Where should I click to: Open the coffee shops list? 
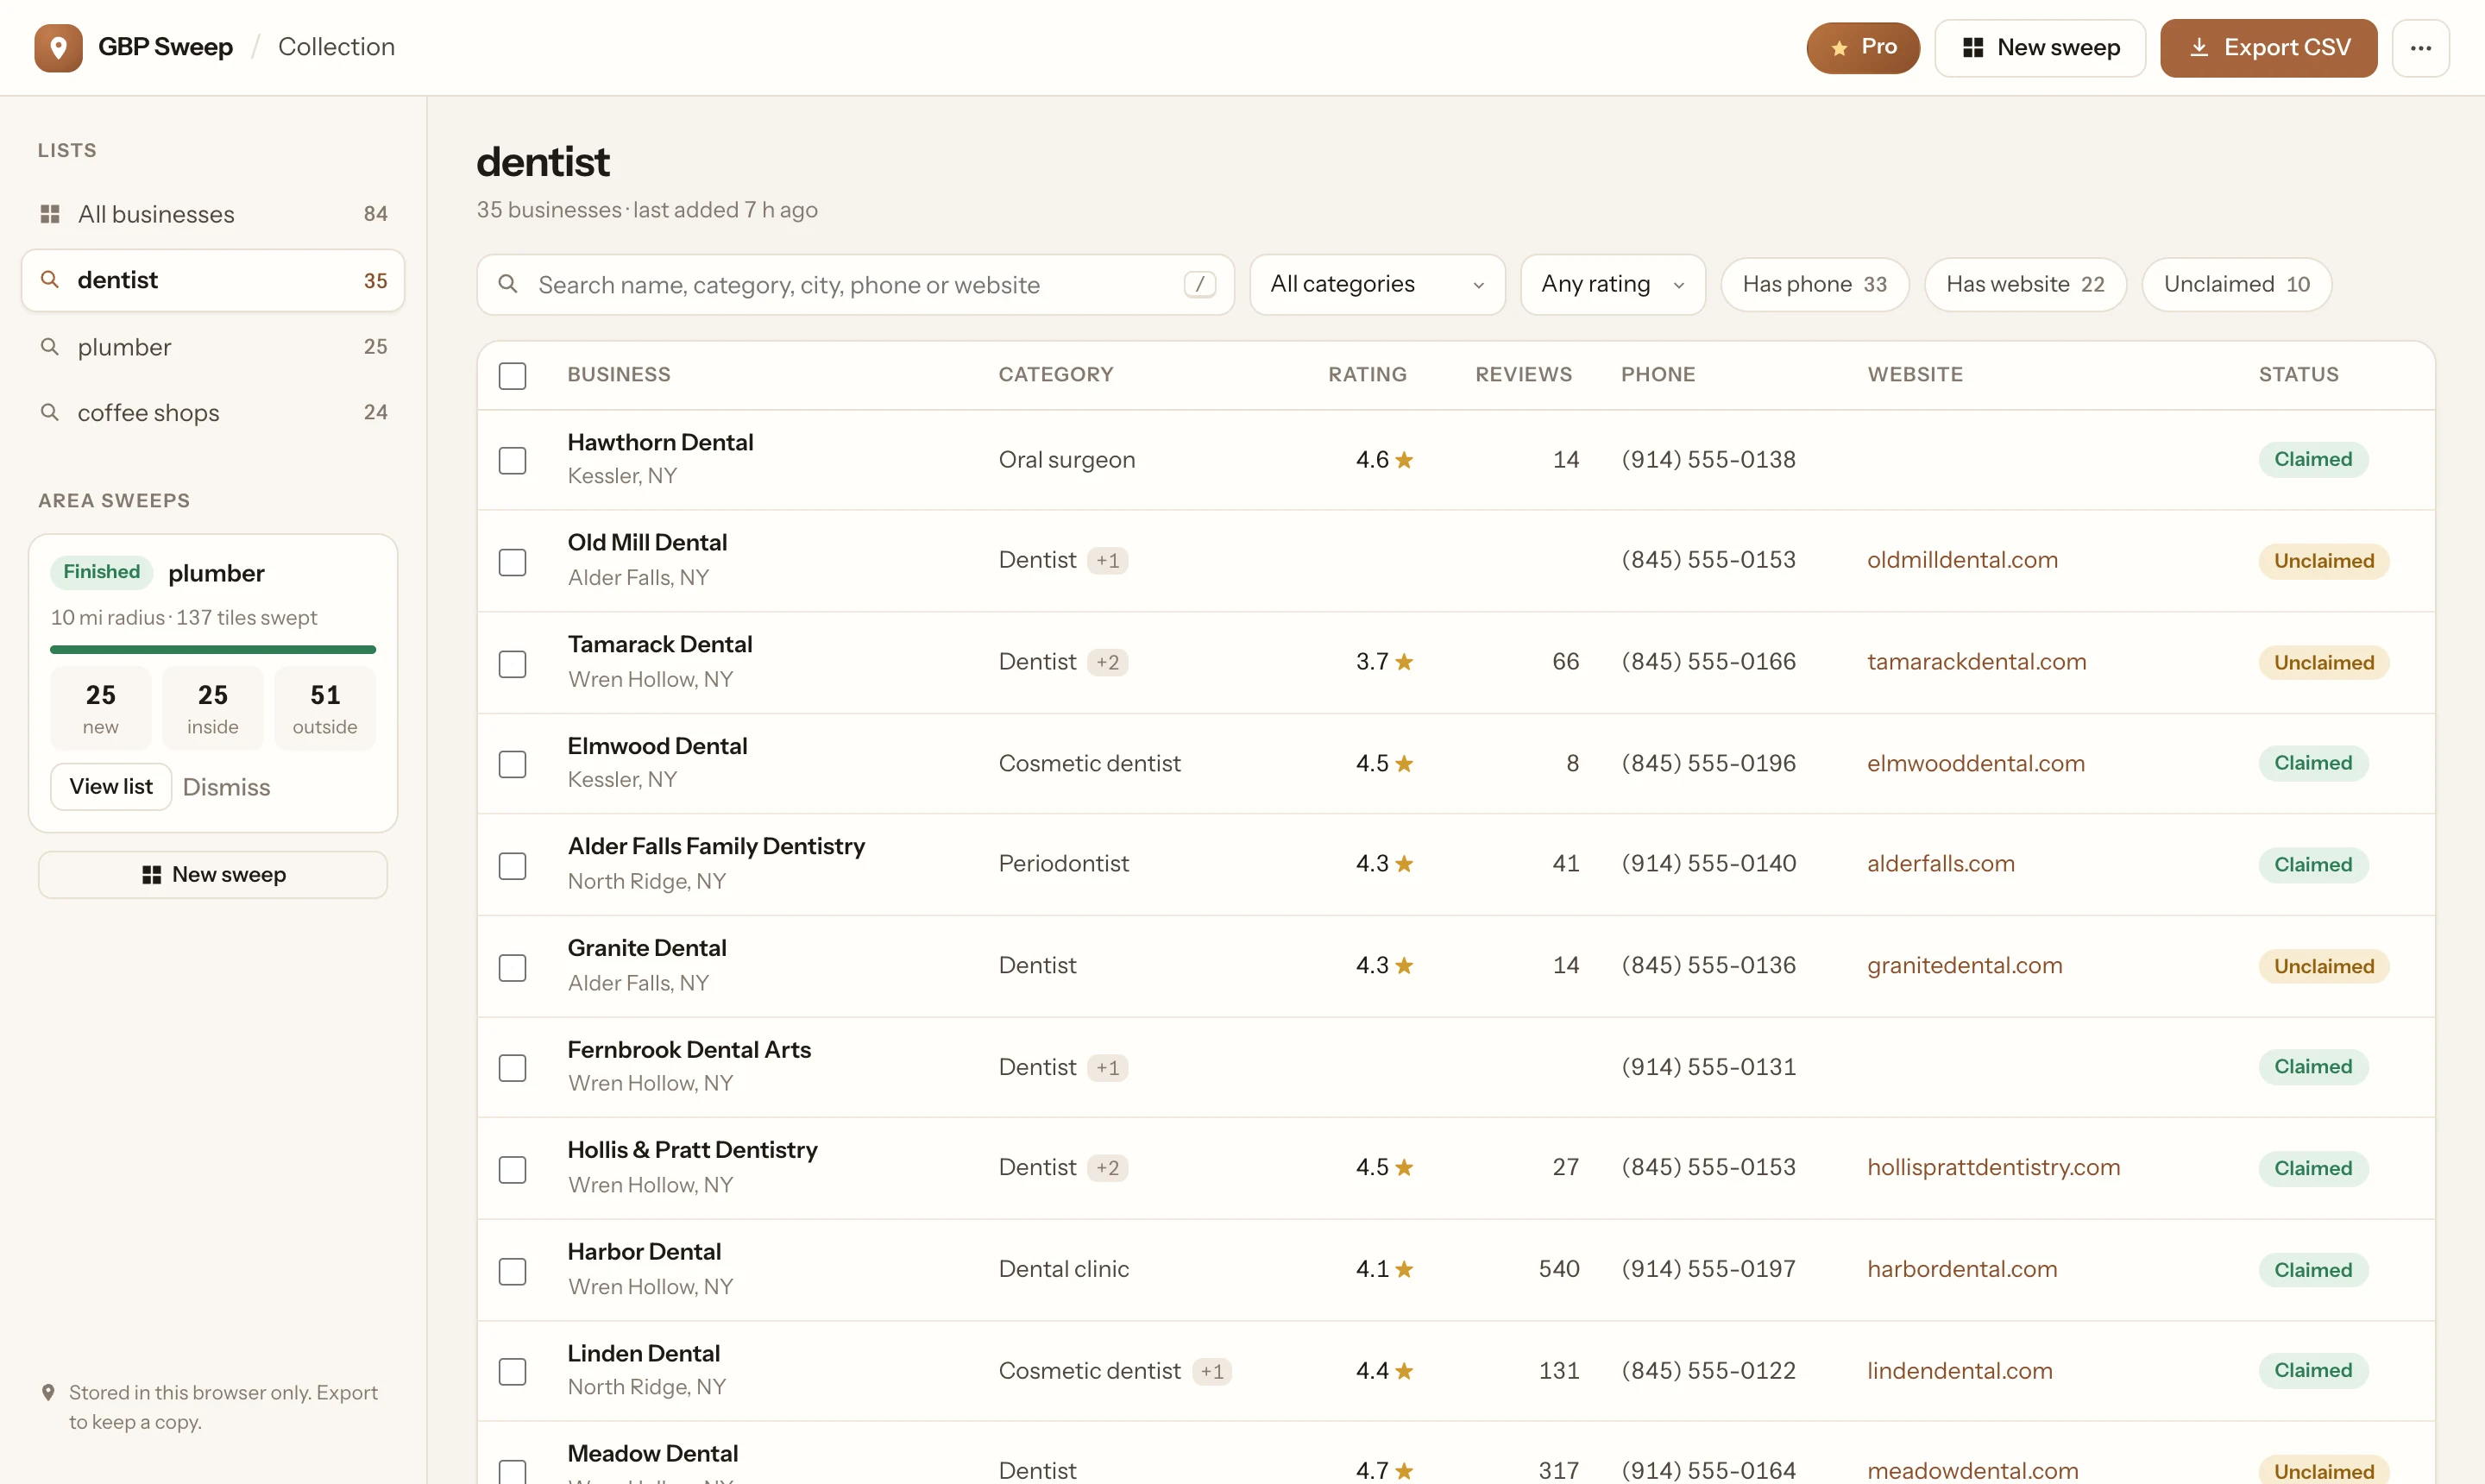click(213, 412)
